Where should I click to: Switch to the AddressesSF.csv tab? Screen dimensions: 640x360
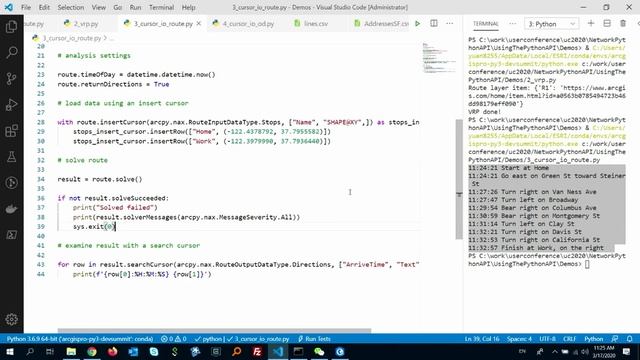pyautogui.click(x=382, y=24)
